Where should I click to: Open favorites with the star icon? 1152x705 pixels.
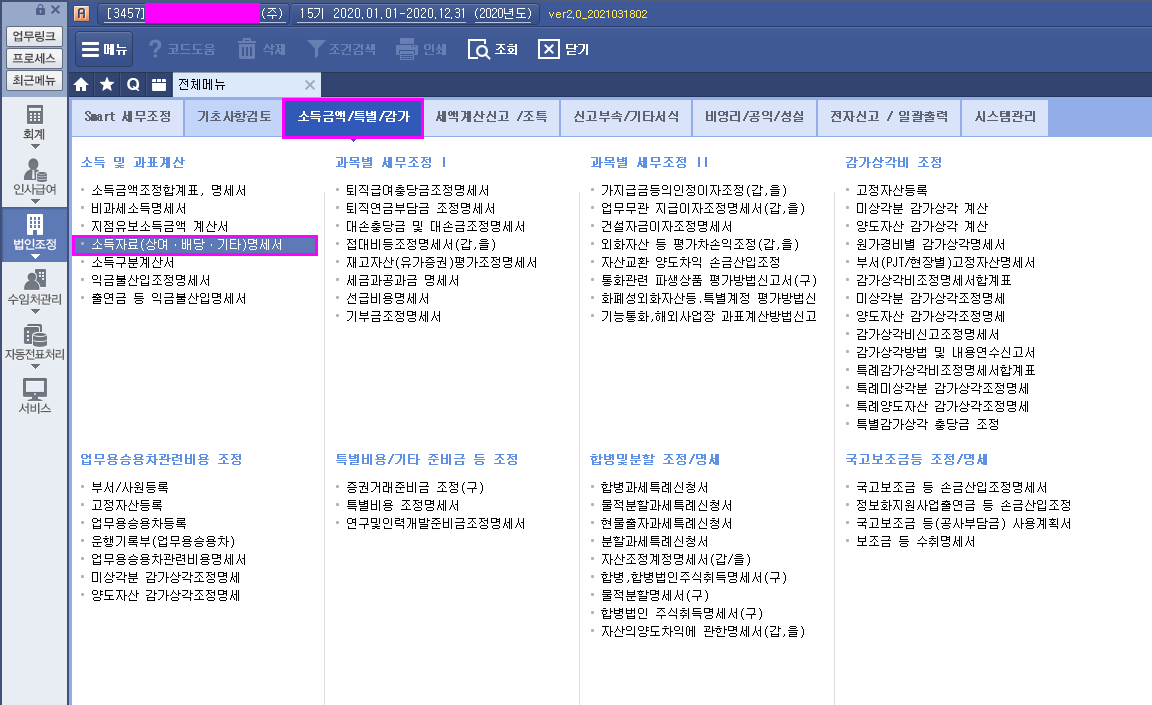[107, 85]
